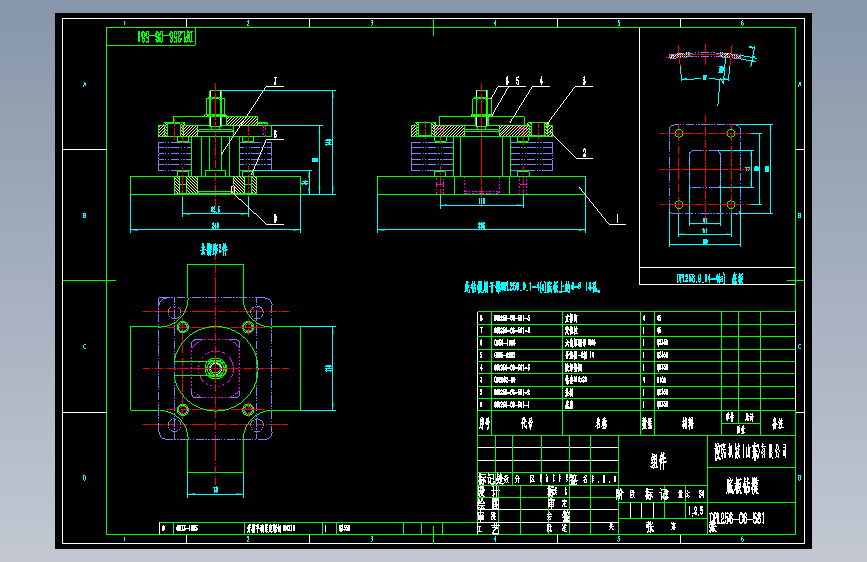Click the drawing title 底板钻模 cell
867x562 pixels.
click(x=751, y=486)
